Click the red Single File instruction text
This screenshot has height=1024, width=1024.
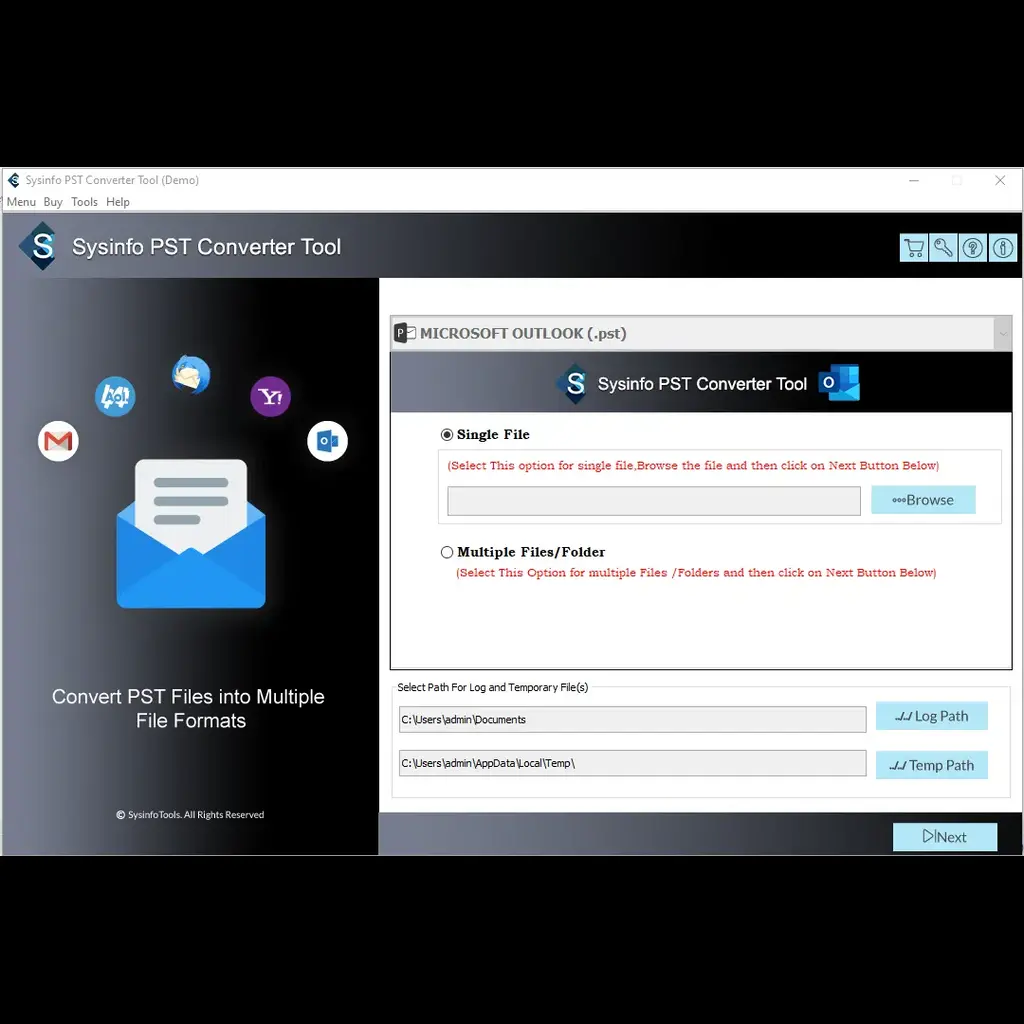click(693, 466)
